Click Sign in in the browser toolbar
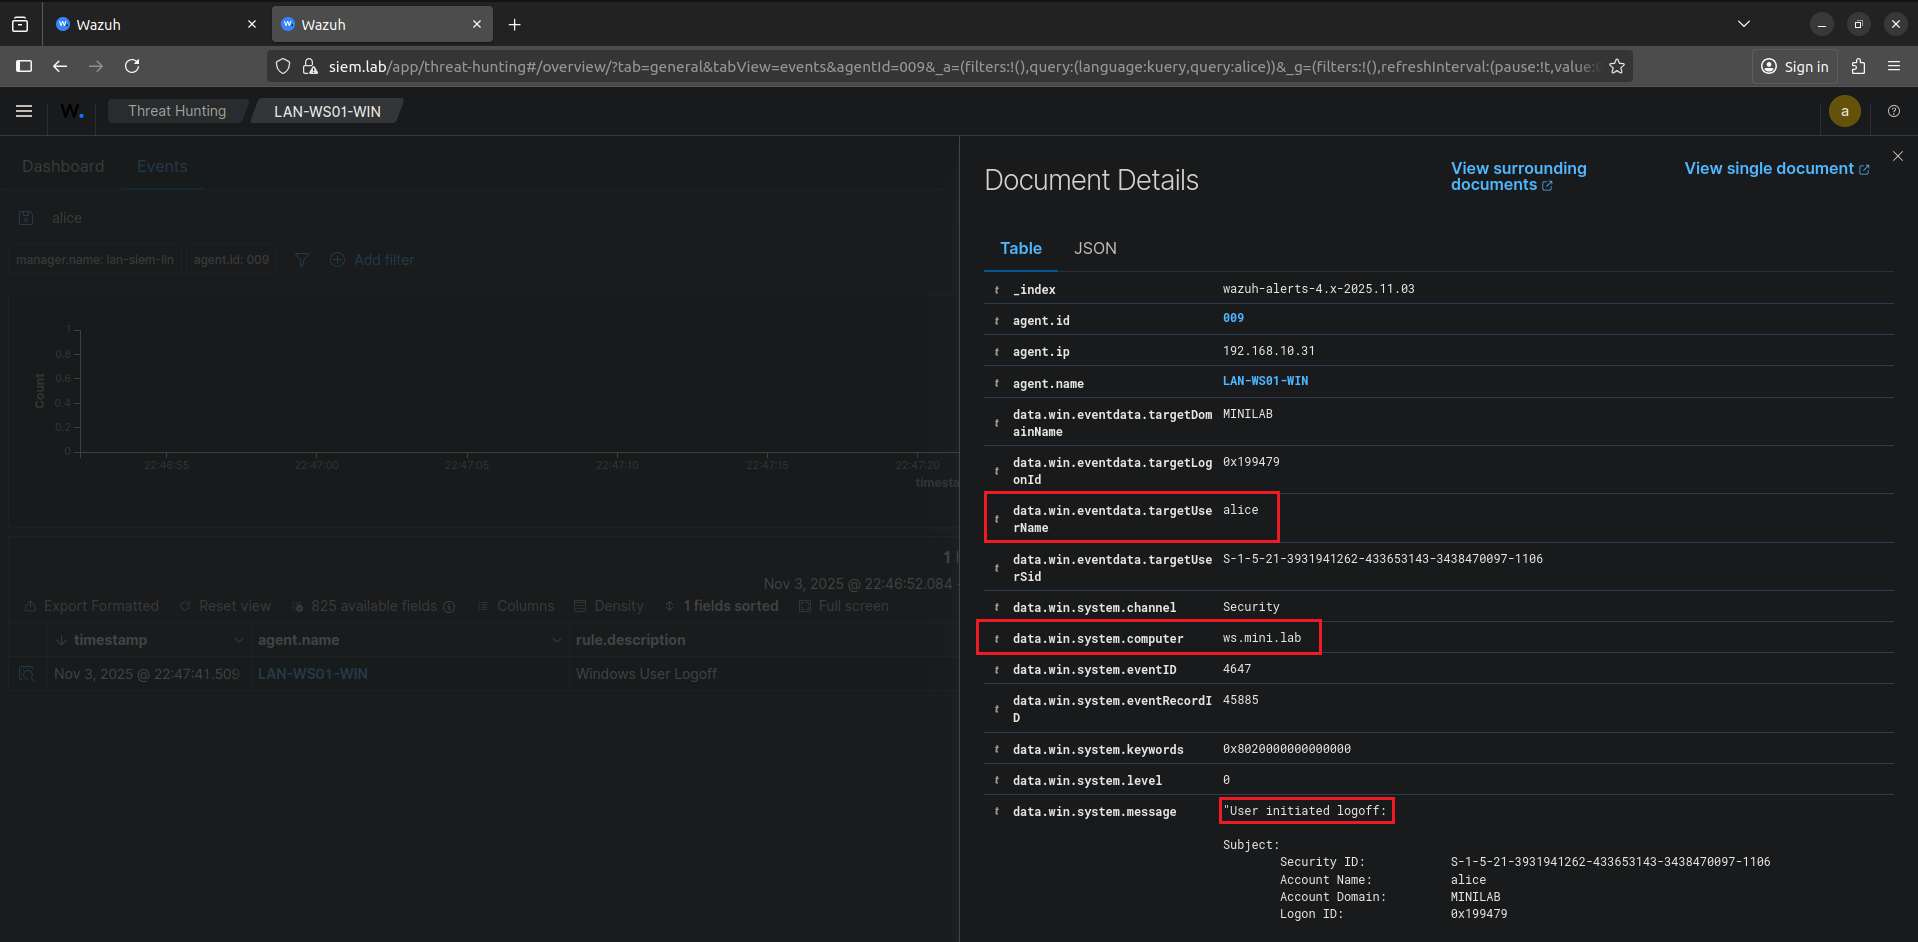Screen dimensions: 1918x942 coord(1795,66)
